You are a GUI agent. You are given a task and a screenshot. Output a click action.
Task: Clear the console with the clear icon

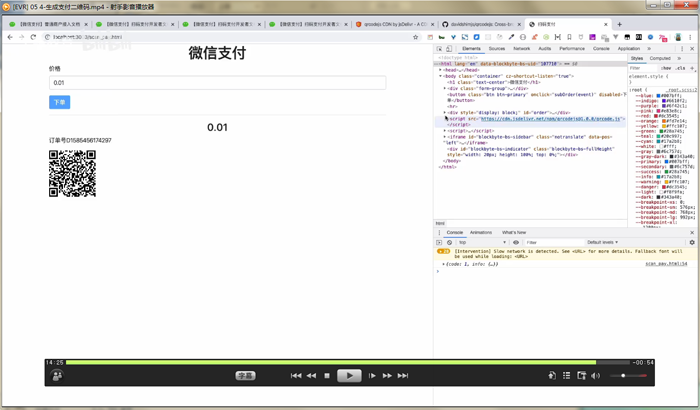pyautogui.click(x=450, y=242)
